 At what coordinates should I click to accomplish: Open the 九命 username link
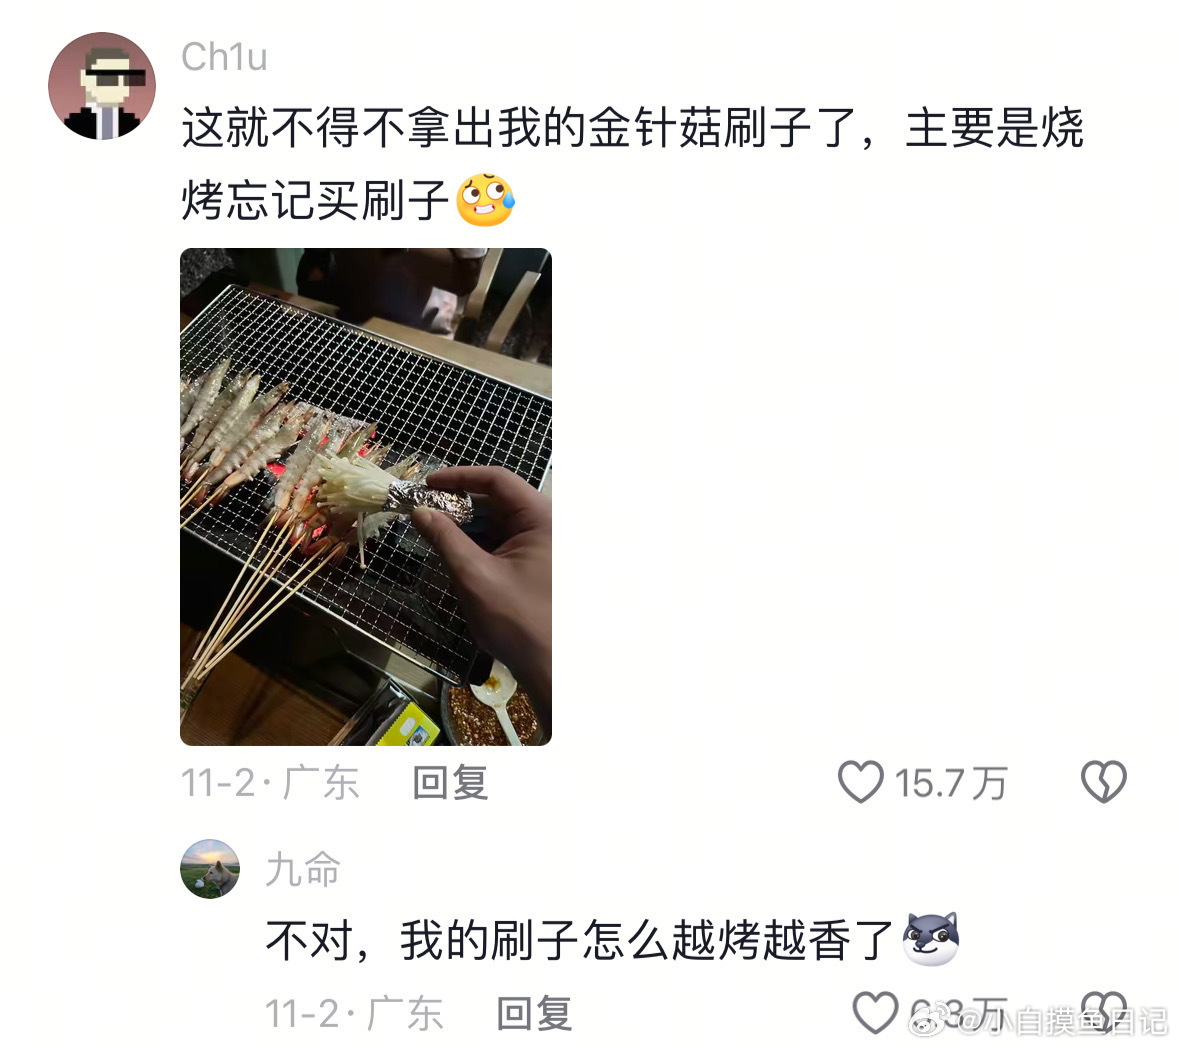(303, 869)
